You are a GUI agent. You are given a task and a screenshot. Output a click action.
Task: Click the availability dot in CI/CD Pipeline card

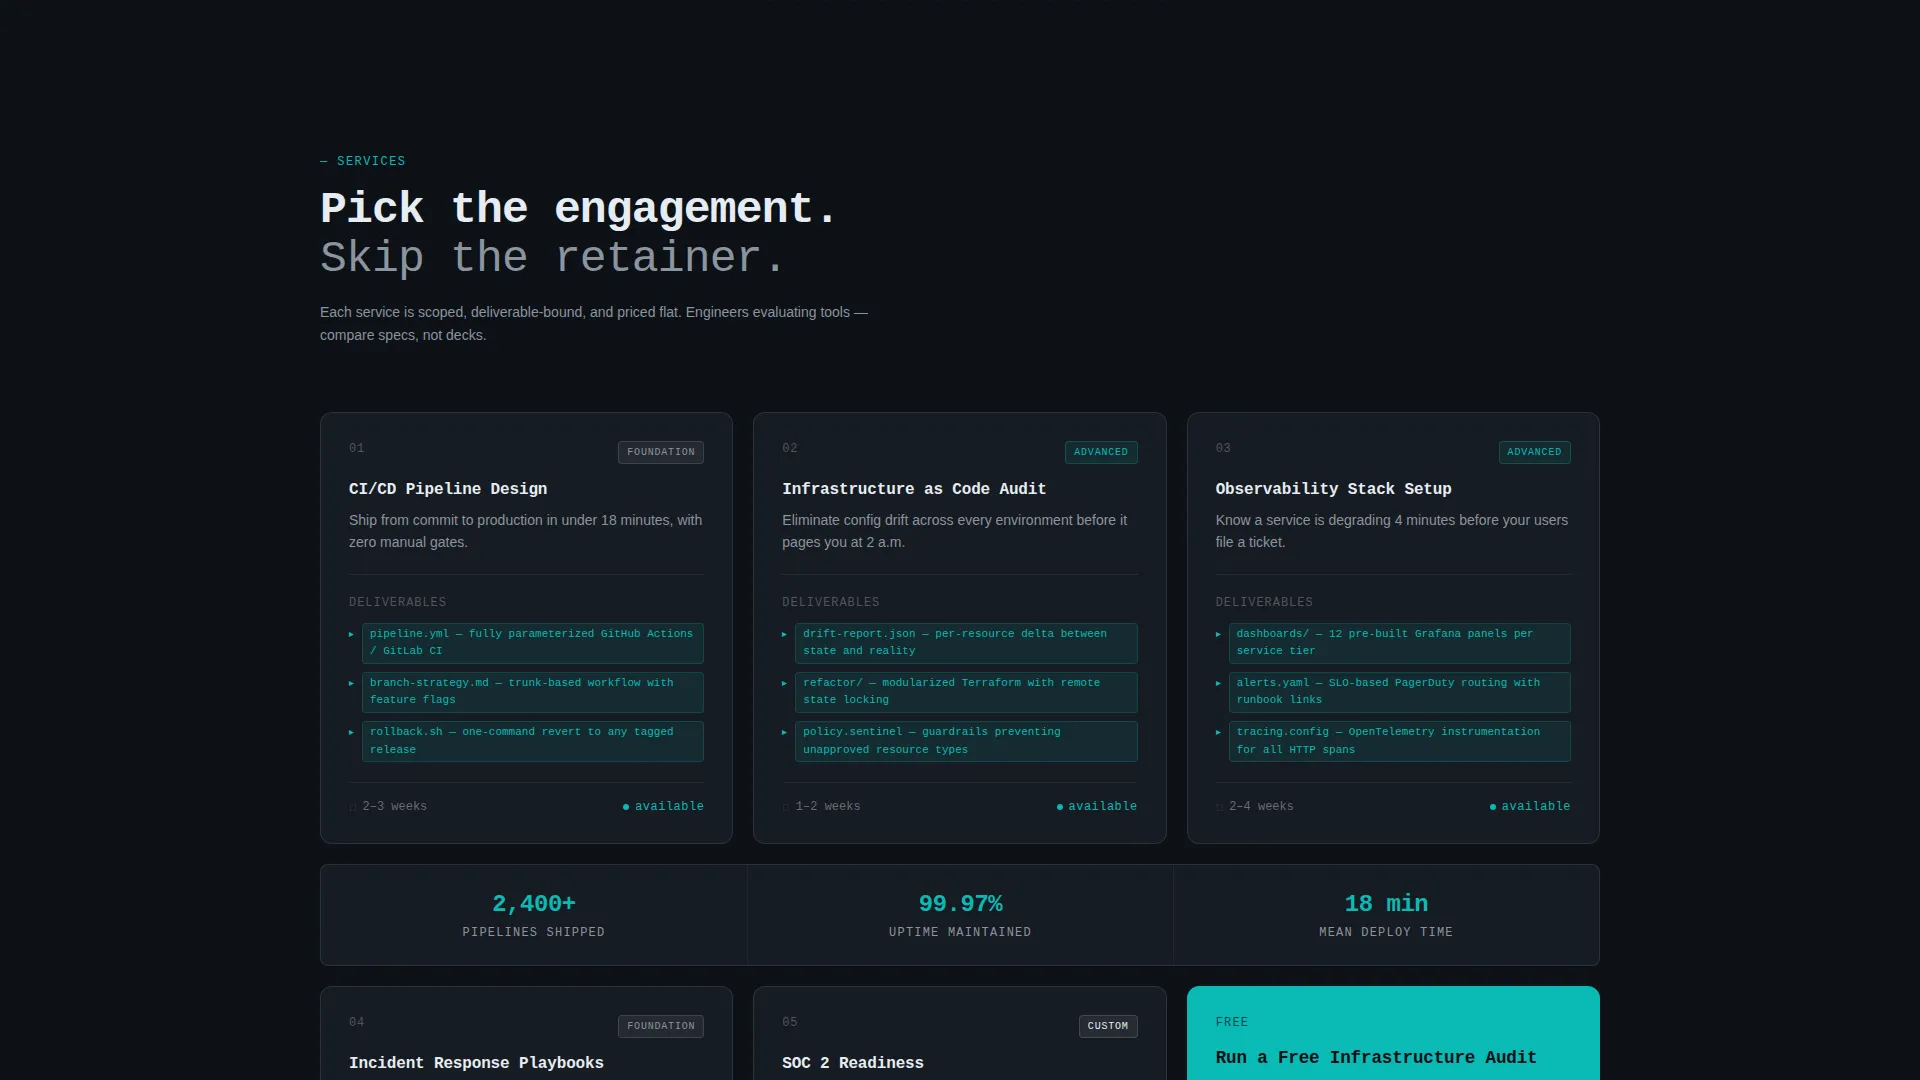626,807
